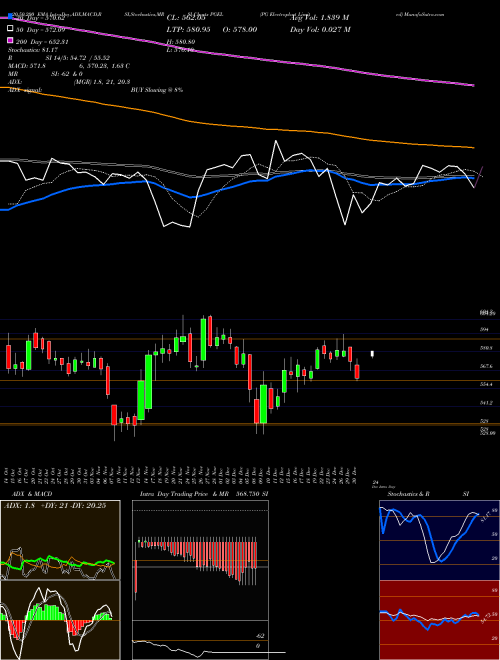Viewport: 500px width, 660px height.
Task: Click the 'H: 580.80' high price value
Action: [x=181, y=42]
